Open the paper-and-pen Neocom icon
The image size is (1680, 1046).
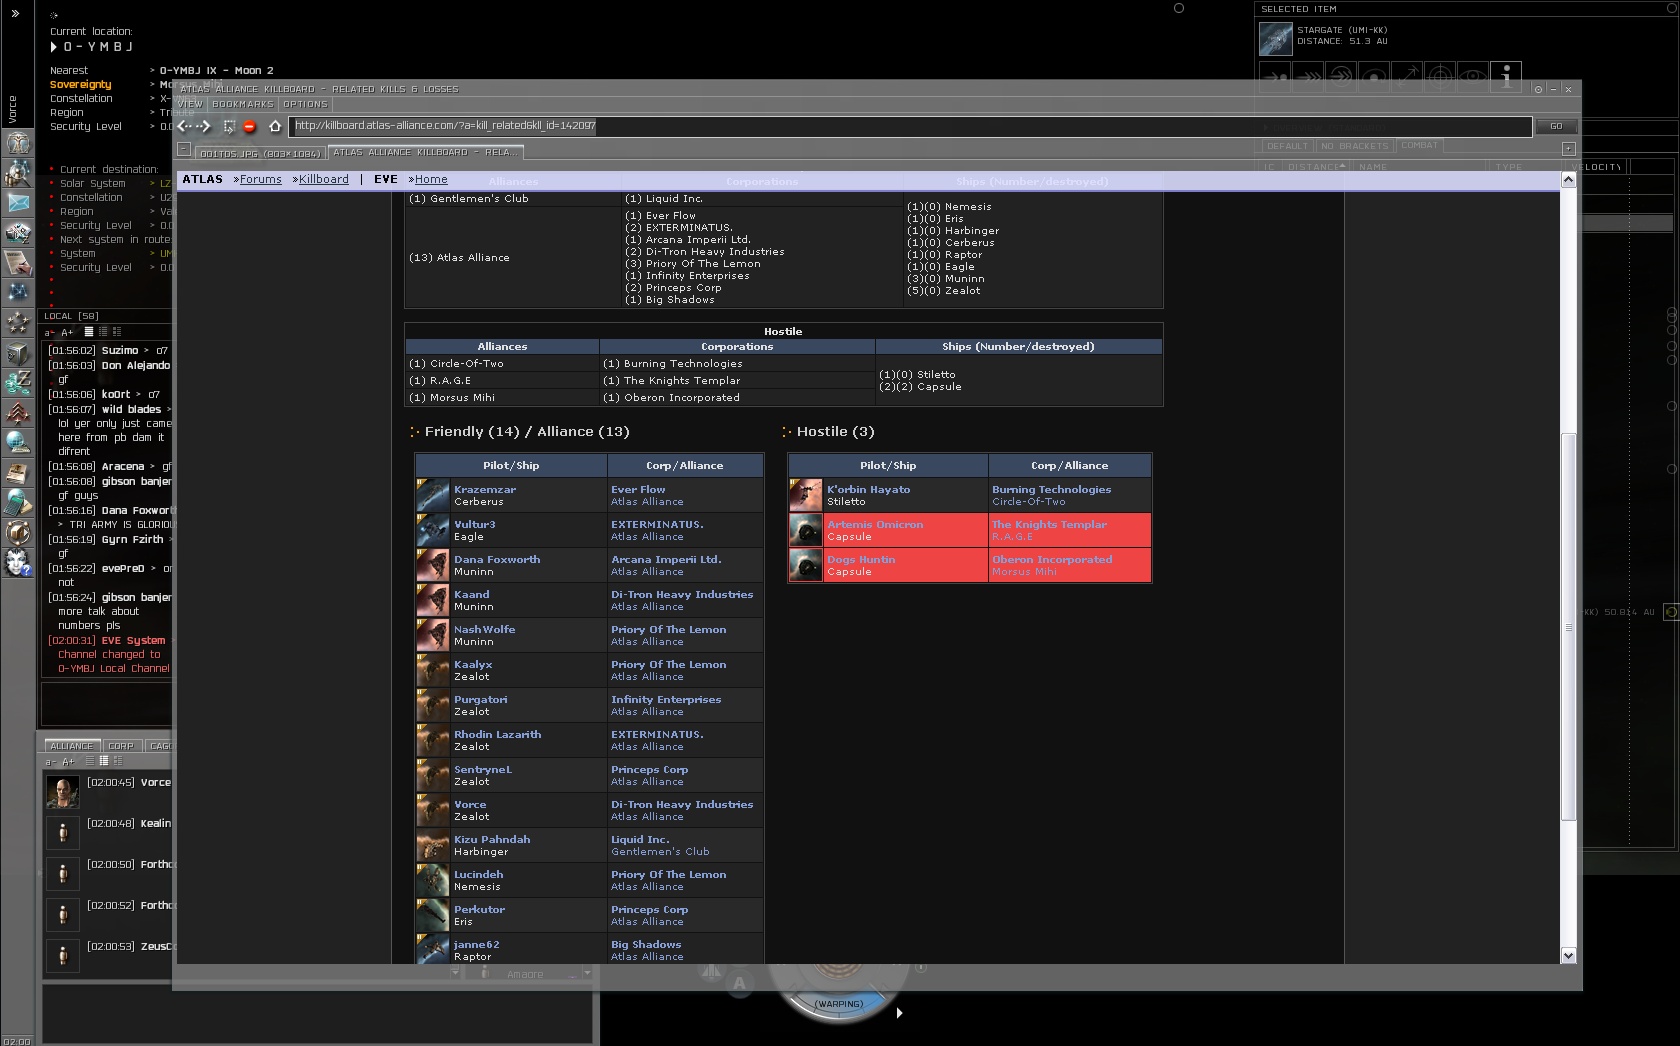pyautogui.click(x=18, y=263)
